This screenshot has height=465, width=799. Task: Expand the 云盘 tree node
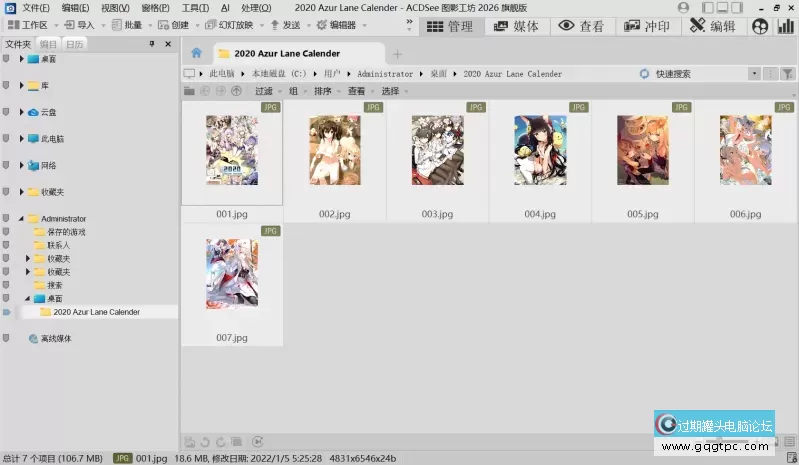pyautogui.click(x=21, y=112)
